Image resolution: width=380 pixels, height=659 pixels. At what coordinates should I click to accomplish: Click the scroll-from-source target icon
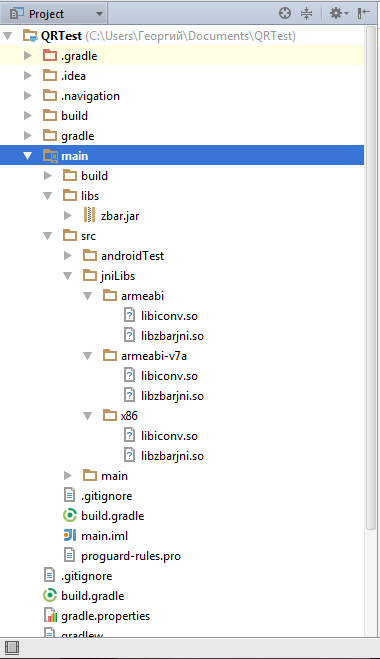point(285,13)
